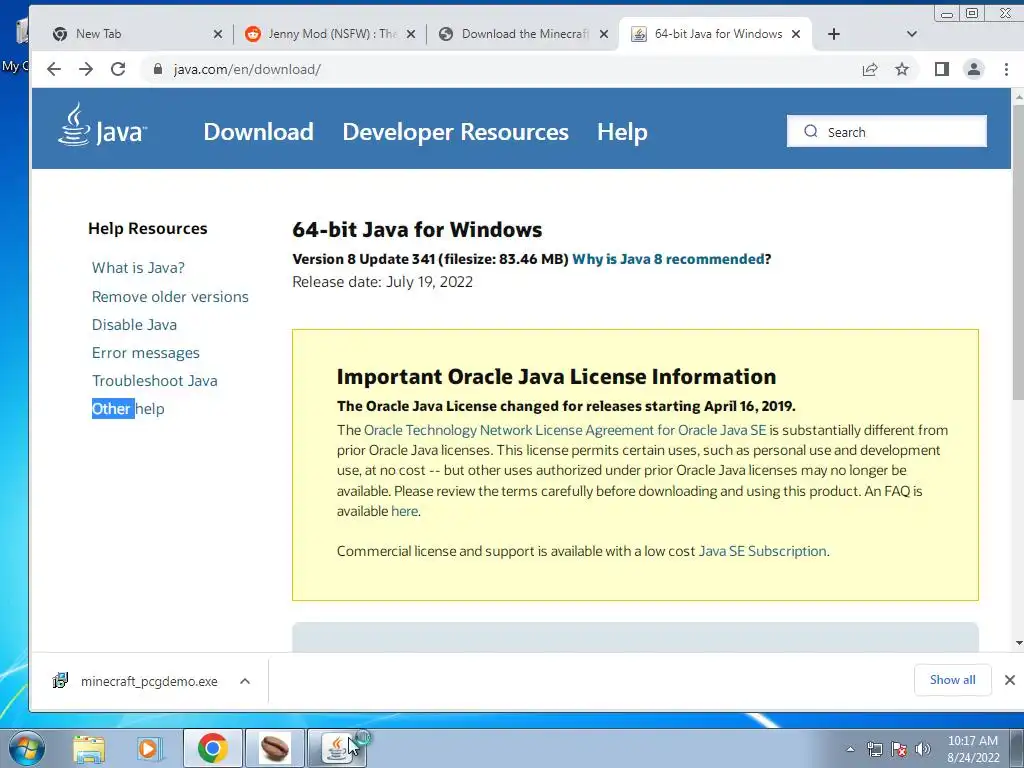Click the minecraft_pcgdemo.exe file icon
The height and width of the screenshot is (768, 1024).
[60, 680]
